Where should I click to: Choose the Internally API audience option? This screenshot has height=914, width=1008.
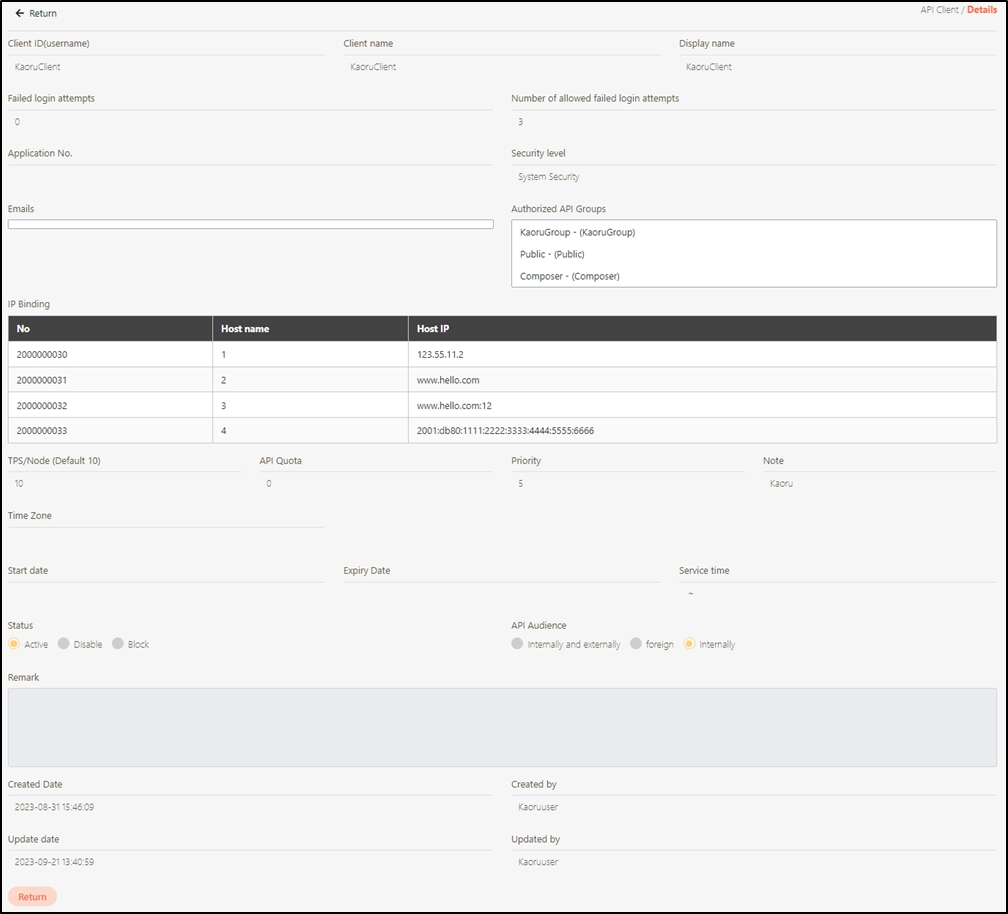[x=689, y=644]
